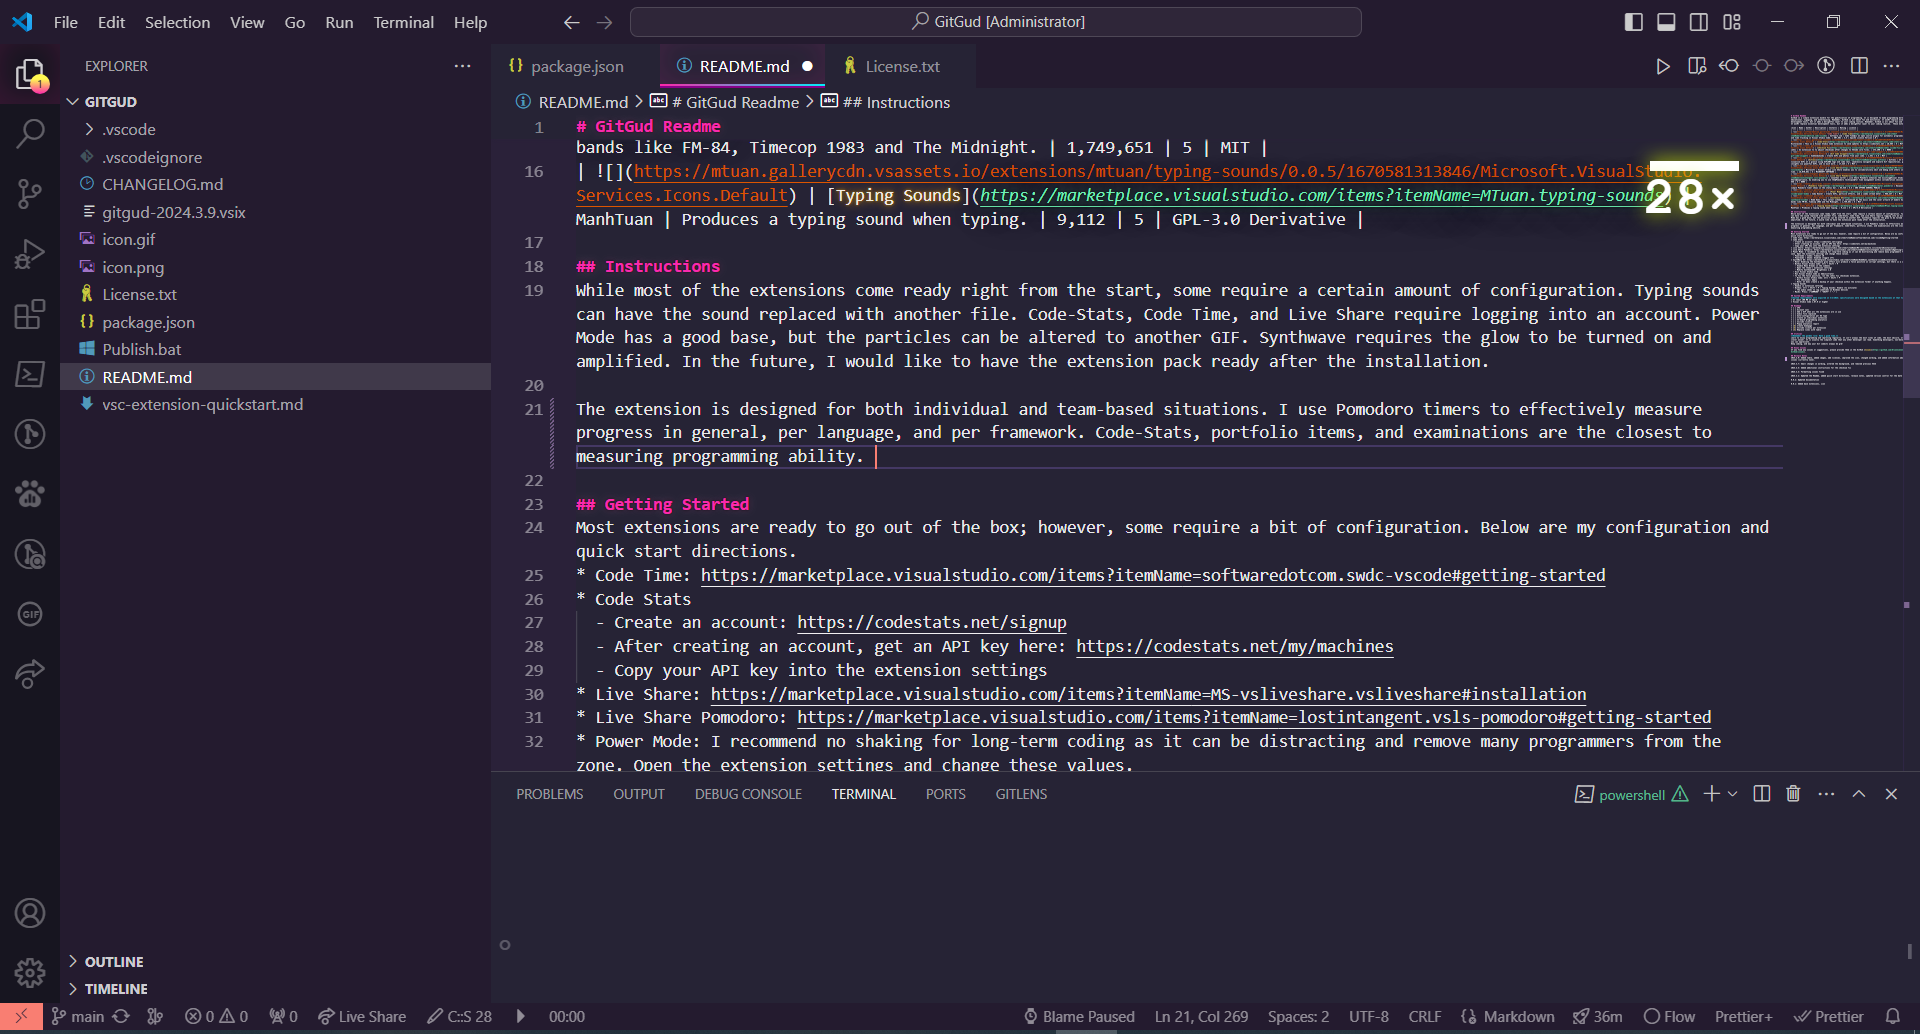Viewport: 1920px width, 1034px height.
Task: Toggle the bottom panel visibility
Action: click(x=1666, y=22)
